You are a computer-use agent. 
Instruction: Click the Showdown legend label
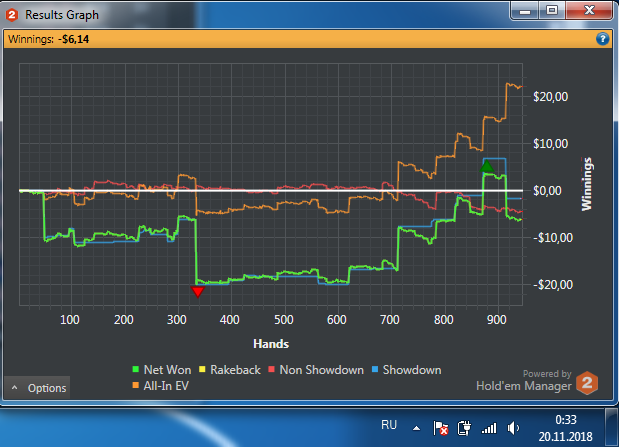(x=412, y=370)
